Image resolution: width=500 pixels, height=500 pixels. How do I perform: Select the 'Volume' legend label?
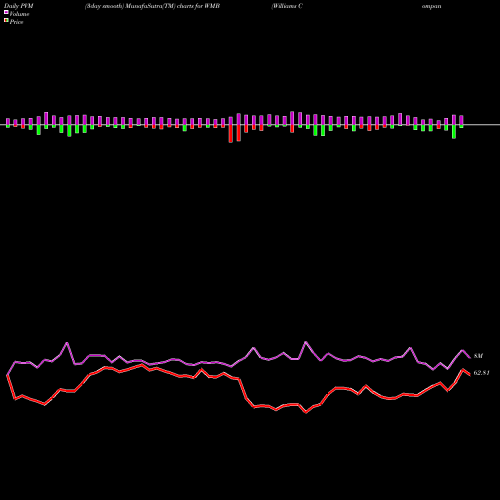coord(19,14)
